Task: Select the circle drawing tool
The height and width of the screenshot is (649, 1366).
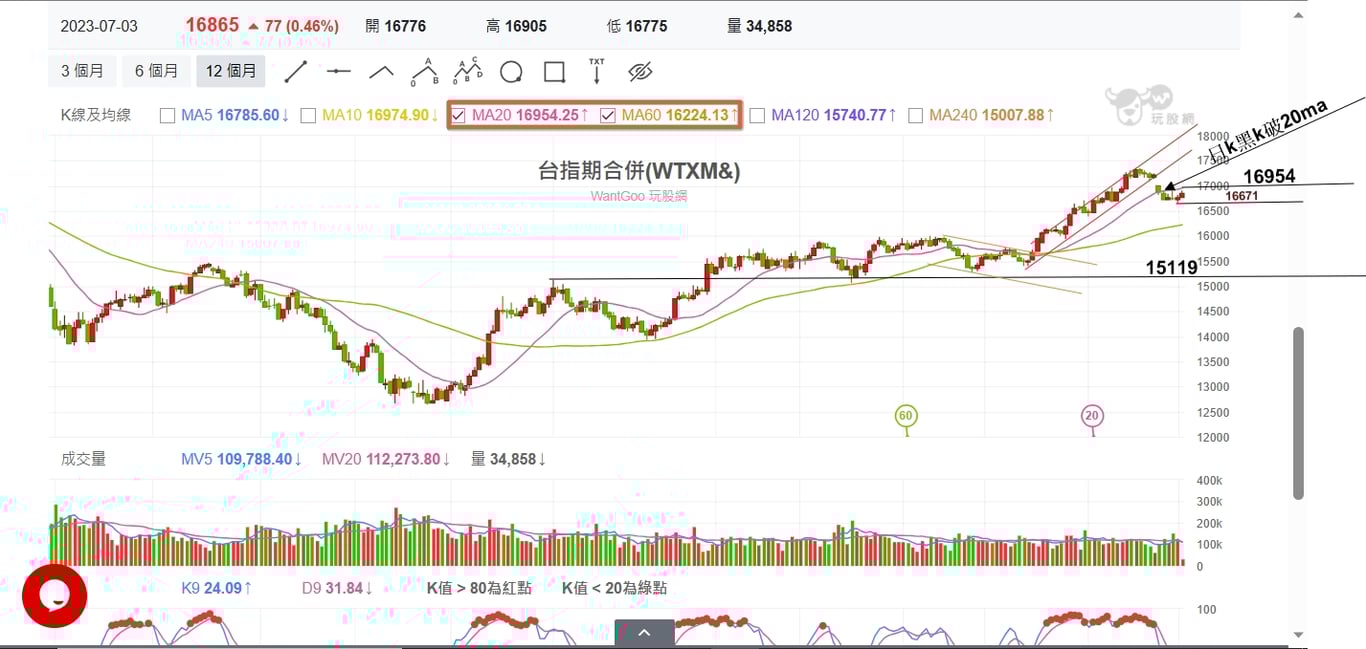Action: tap(511, 72)
